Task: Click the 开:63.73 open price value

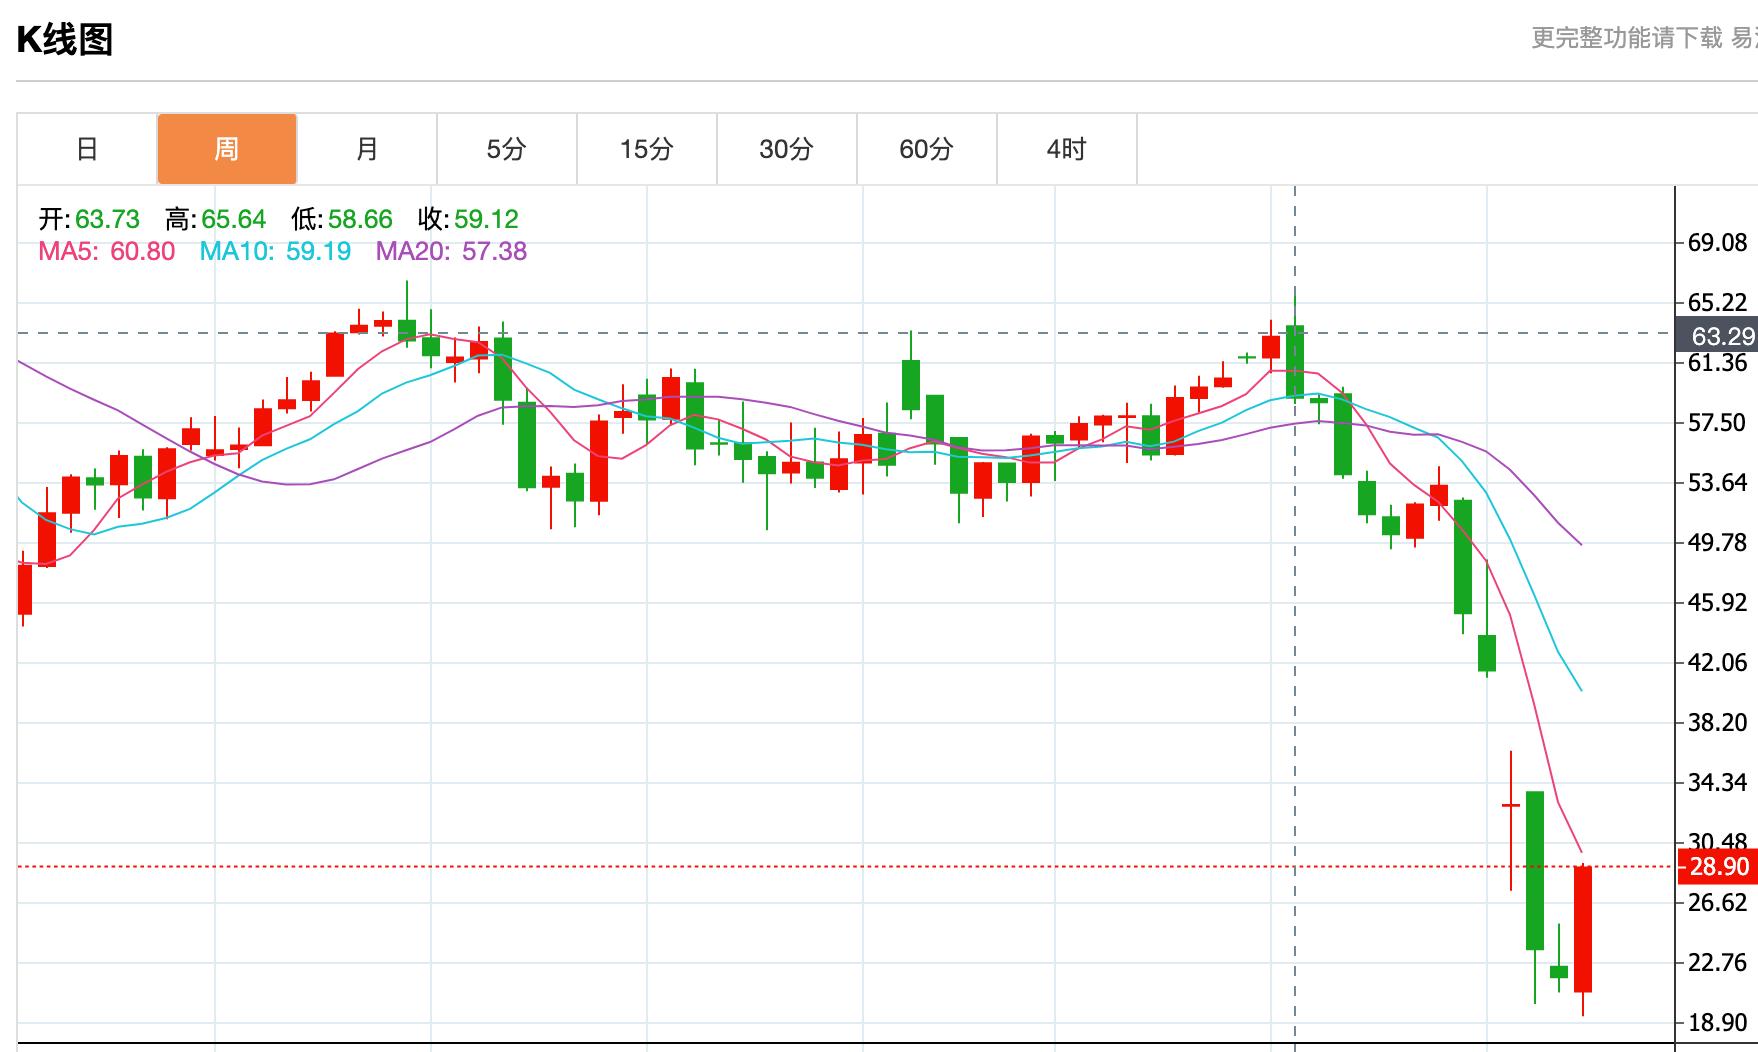Action: 89,219
